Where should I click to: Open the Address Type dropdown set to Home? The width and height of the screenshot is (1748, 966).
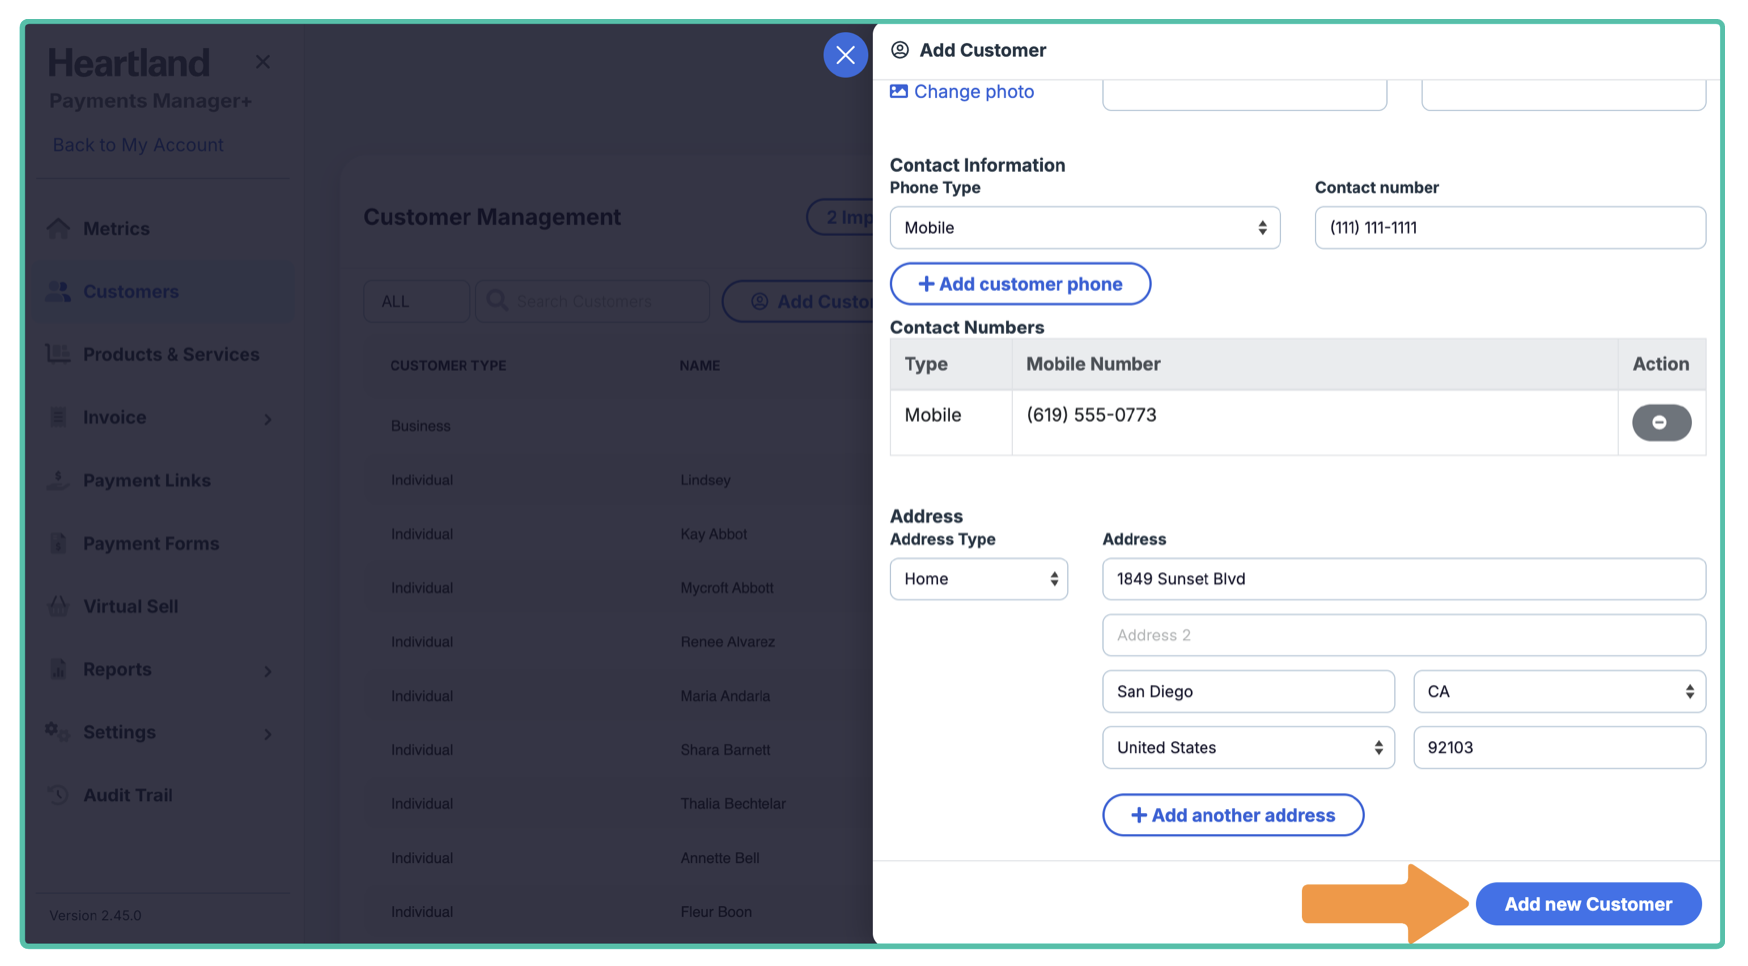pos(978,579)
